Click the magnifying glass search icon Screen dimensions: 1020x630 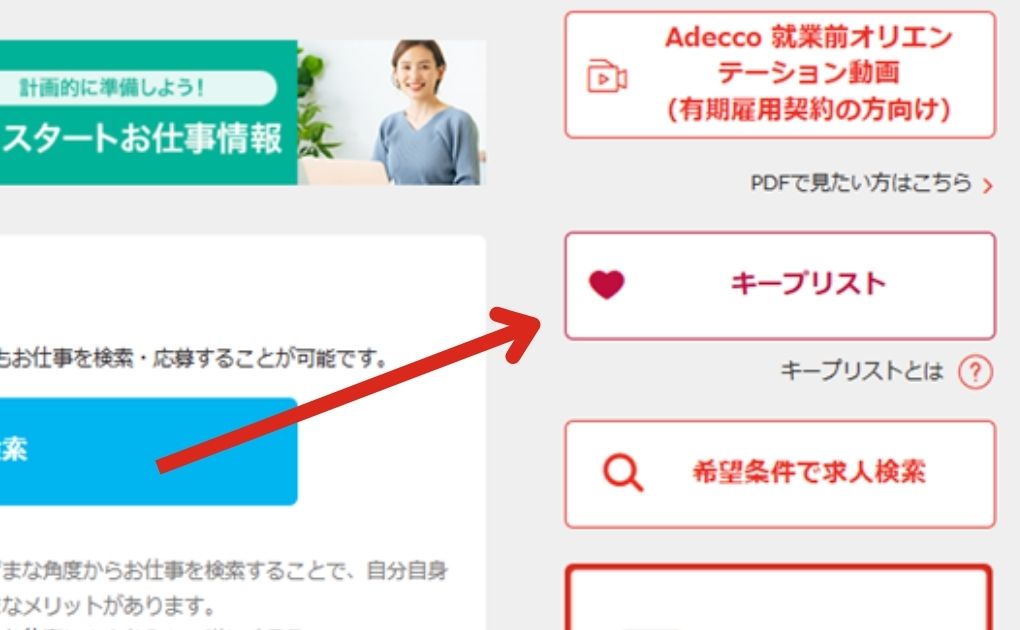pyautogui.click(x=623, y=473)
